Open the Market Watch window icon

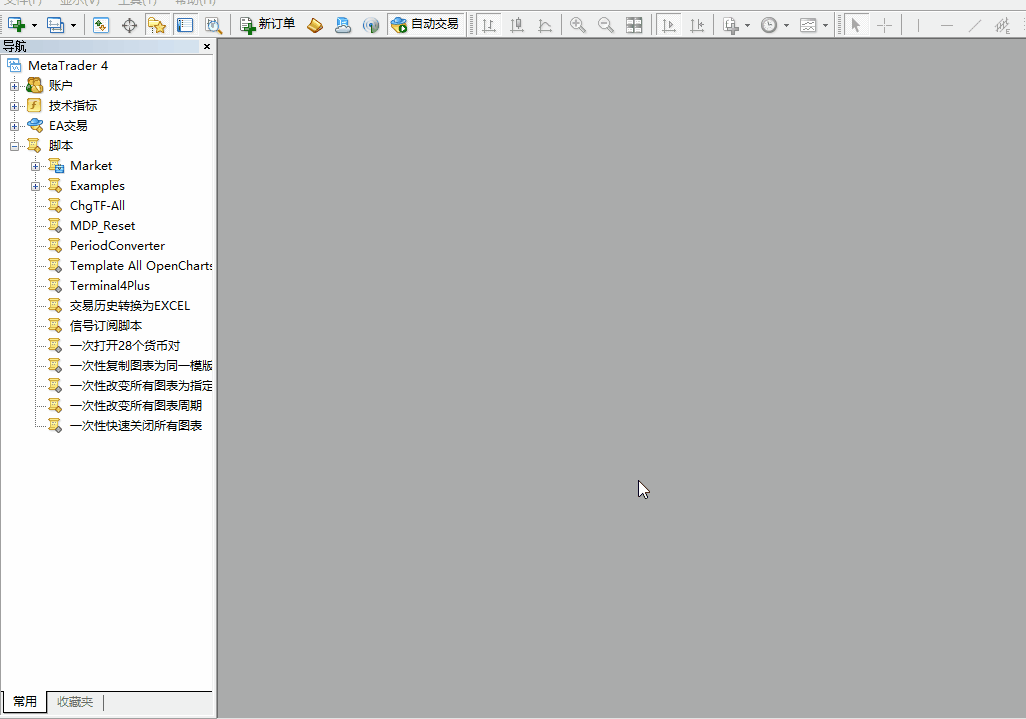[101, 25]
